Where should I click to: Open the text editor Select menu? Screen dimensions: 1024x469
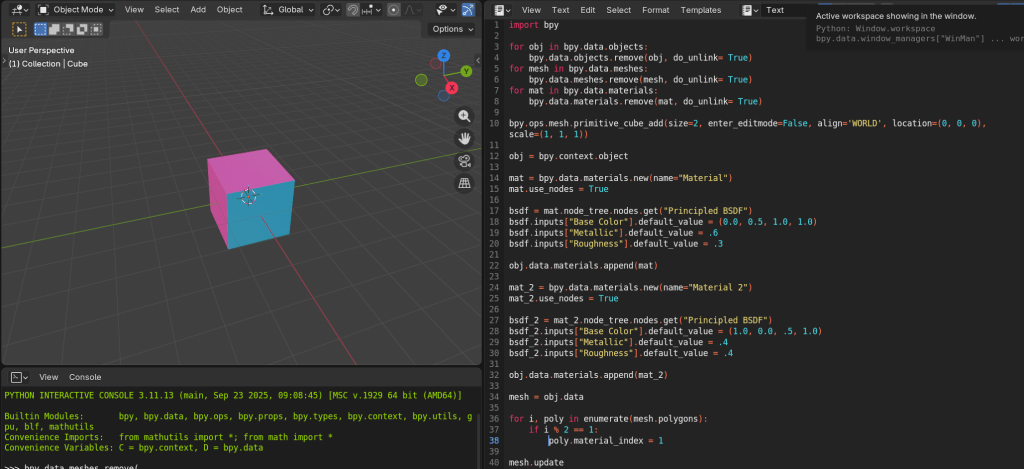pos(618,10)
